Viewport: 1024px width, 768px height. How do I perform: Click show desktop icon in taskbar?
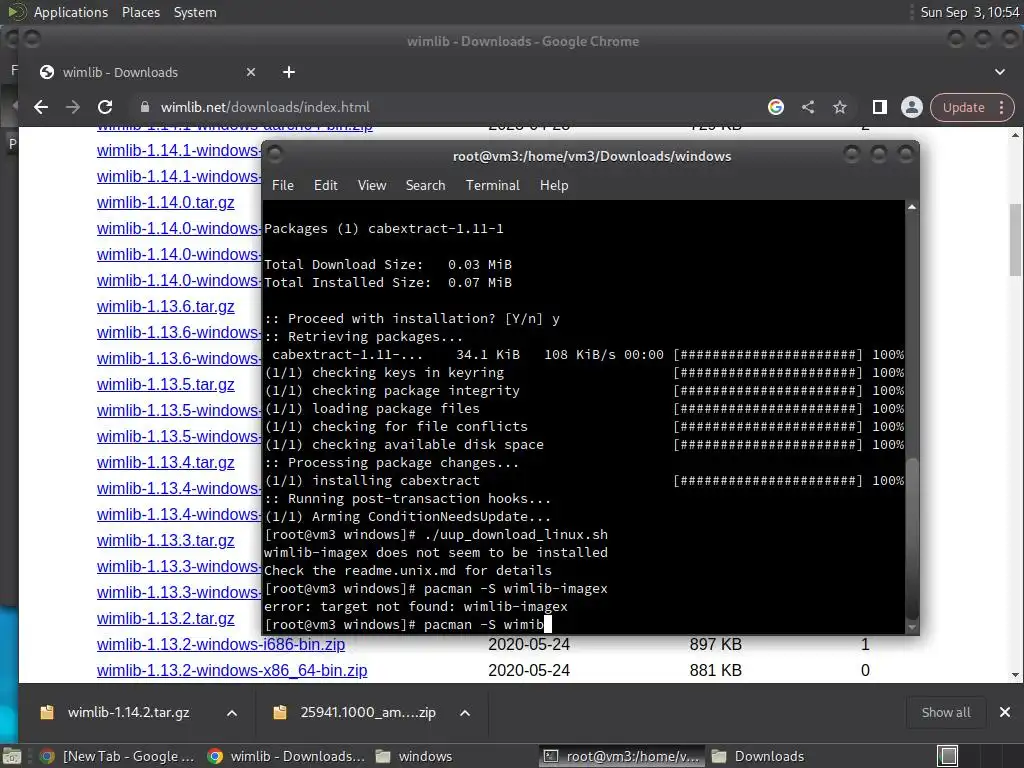11,756
